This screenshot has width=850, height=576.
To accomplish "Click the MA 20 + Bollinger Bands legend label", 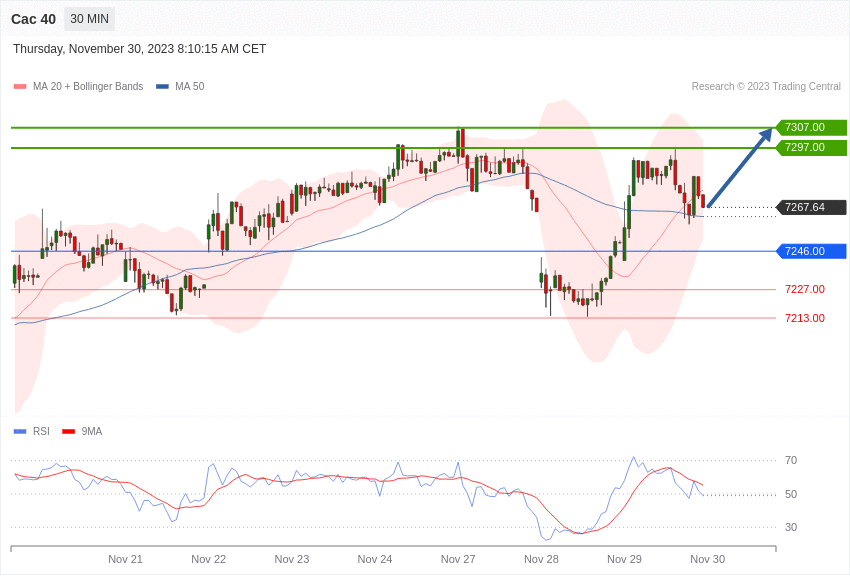I will 88,87.
